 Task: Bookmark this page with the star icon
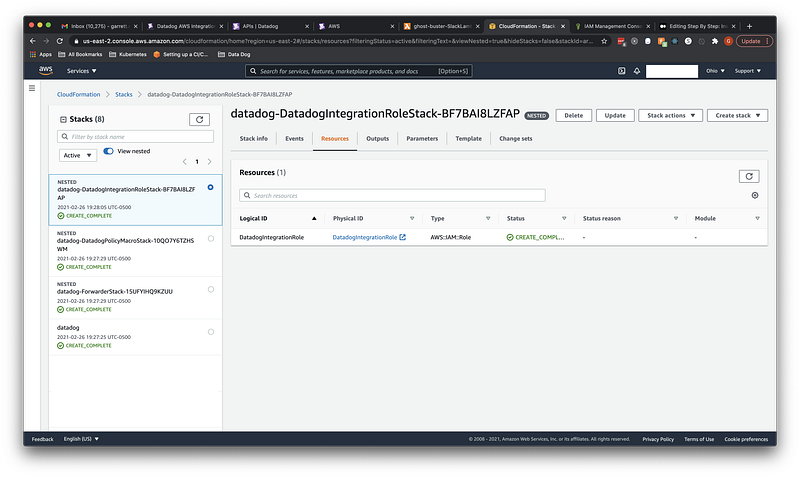click(x=604, y=41)
